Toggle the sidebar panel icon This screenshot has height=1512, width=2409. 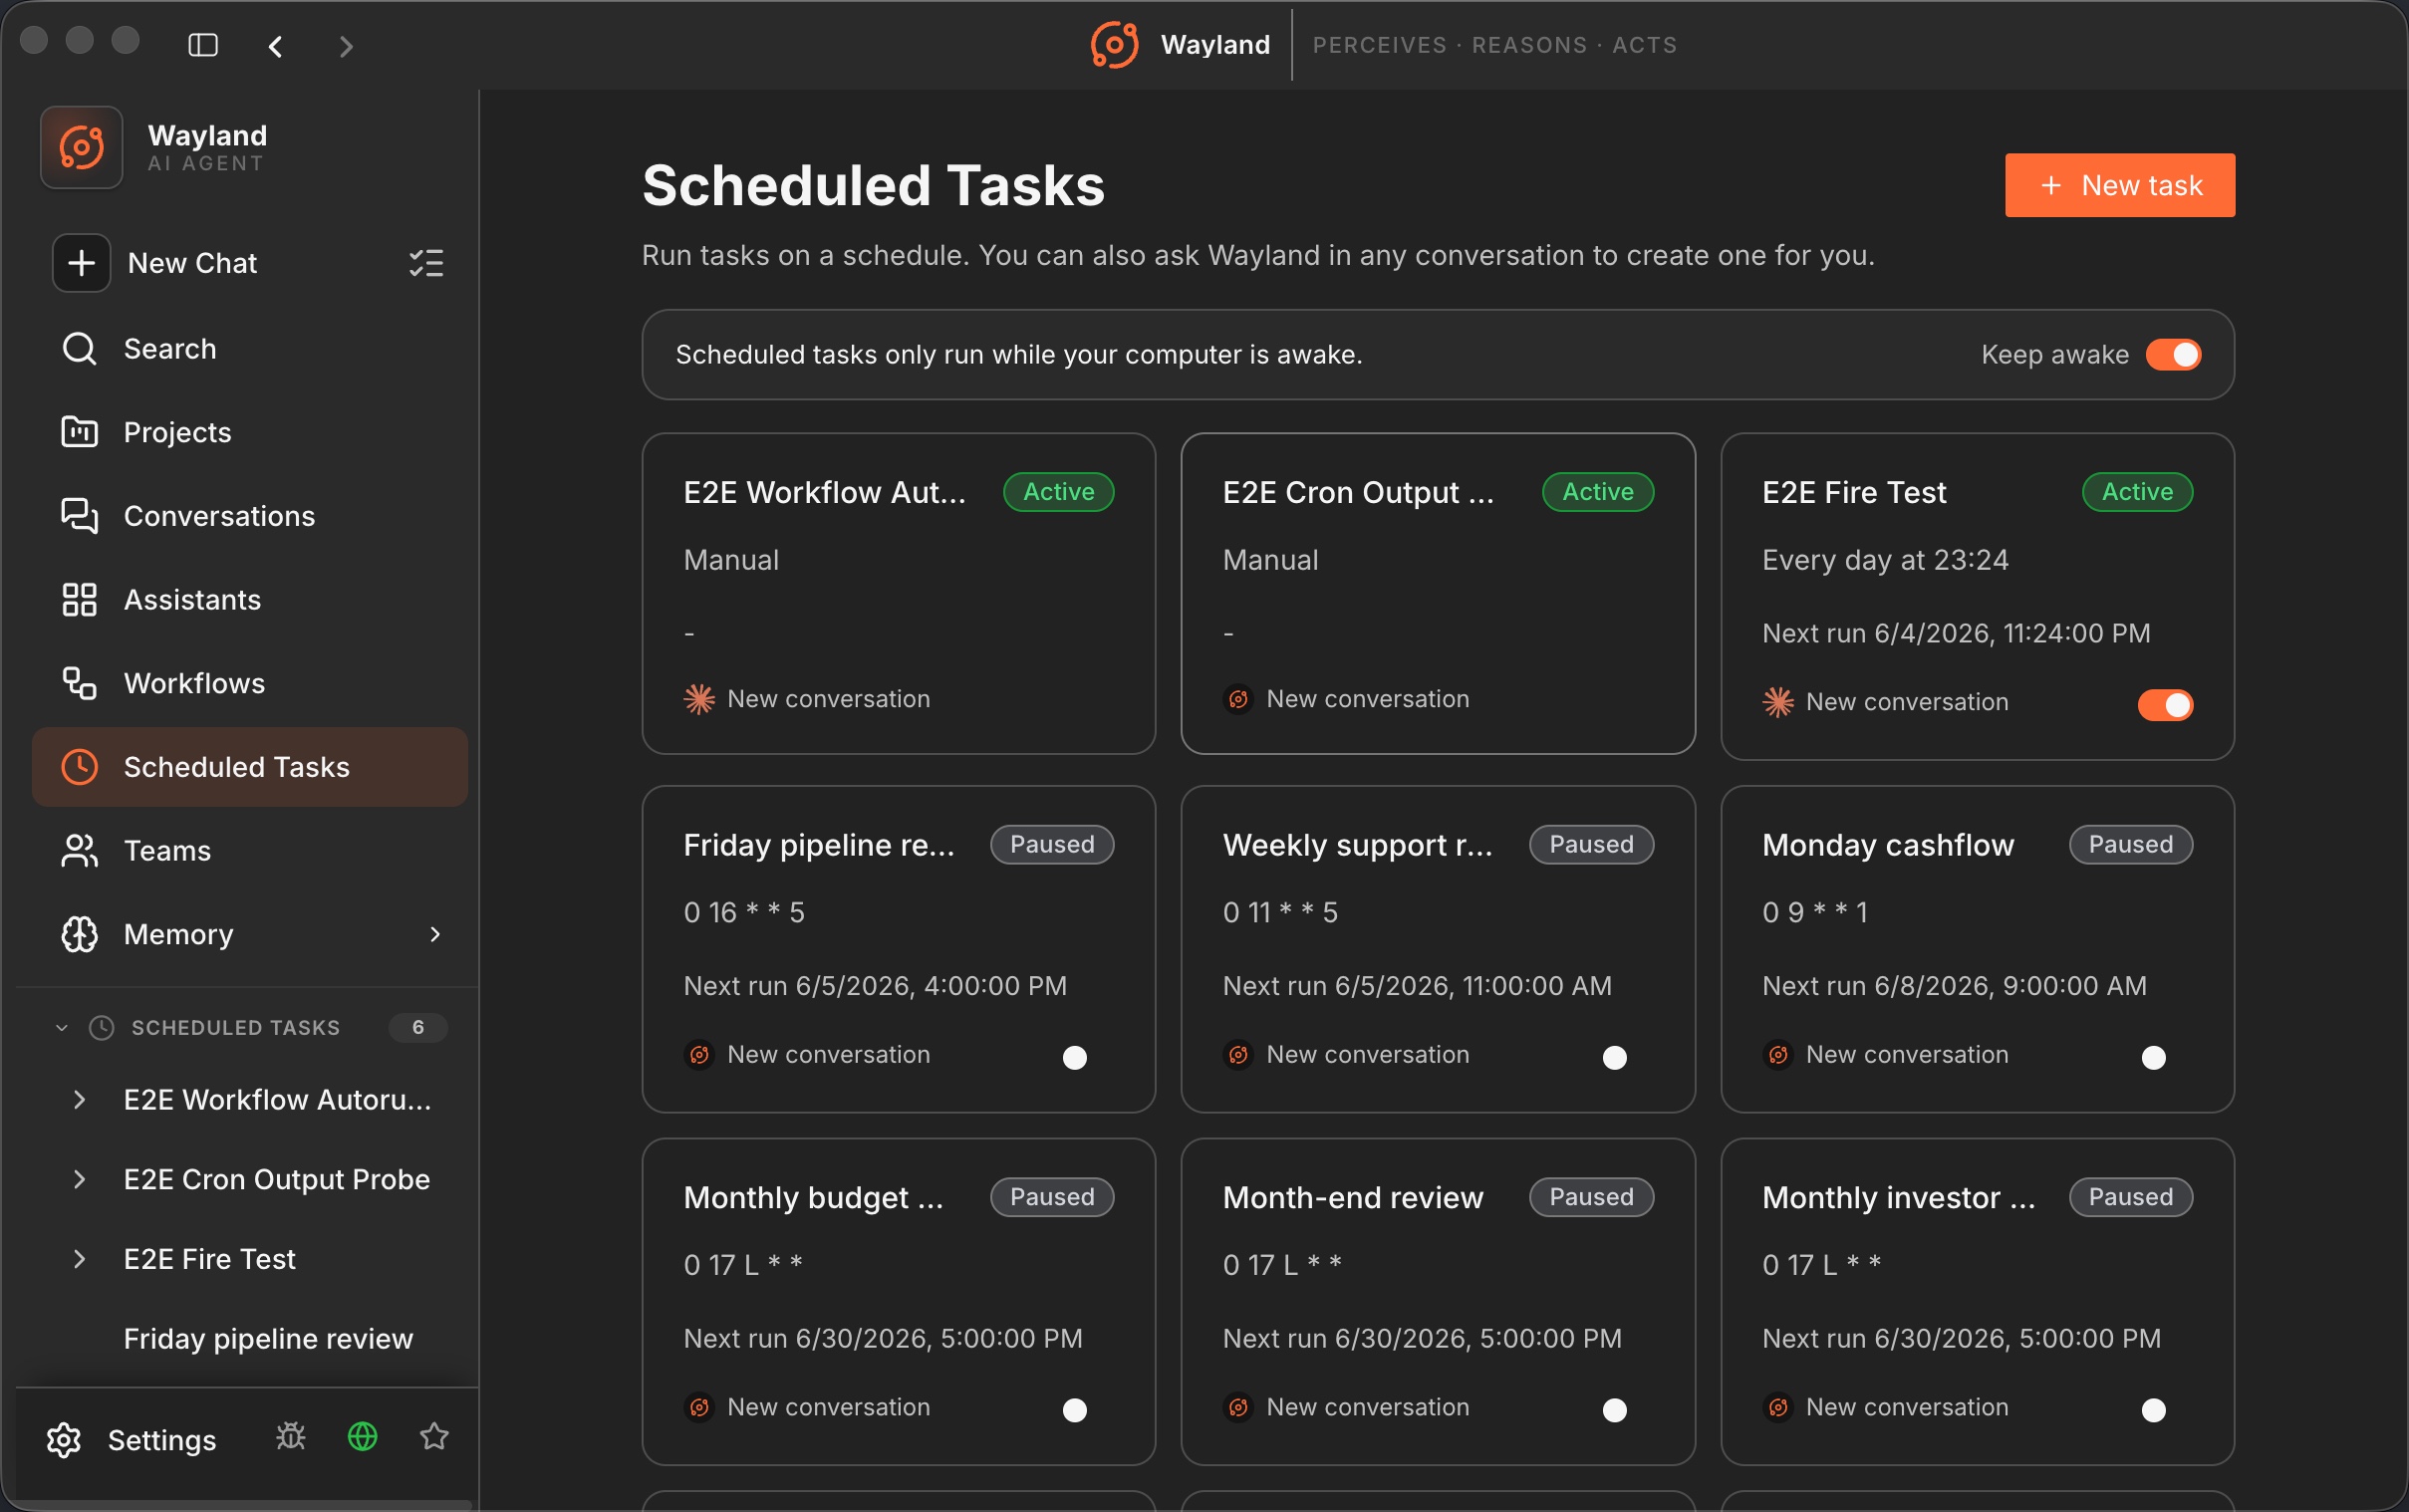[x=203, y=45]
